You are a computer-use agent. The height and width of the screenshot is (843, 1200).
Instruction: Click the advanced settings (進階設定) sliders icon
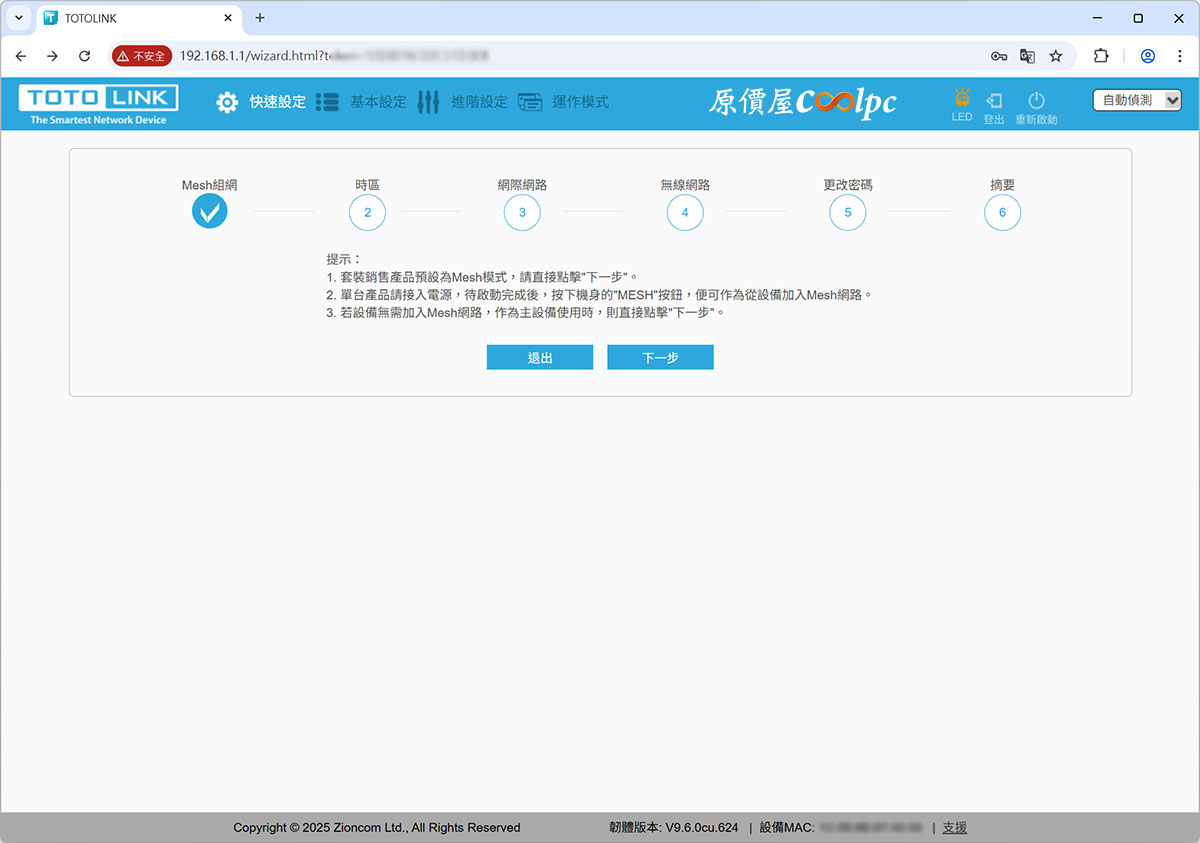(428, 102)
